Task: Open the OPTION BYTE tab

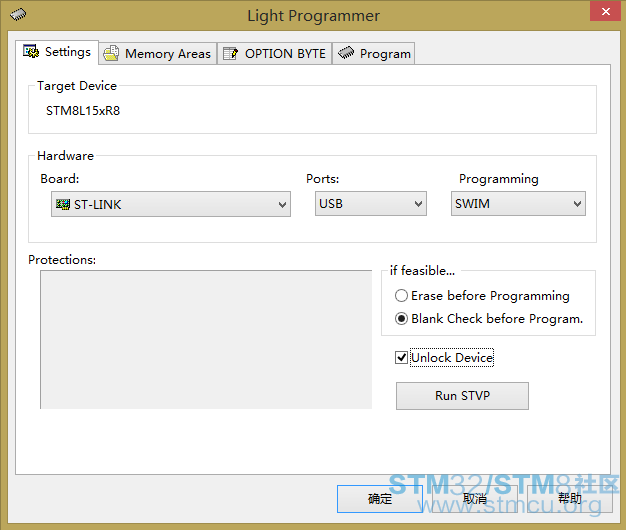Action: tap(275, 53)
